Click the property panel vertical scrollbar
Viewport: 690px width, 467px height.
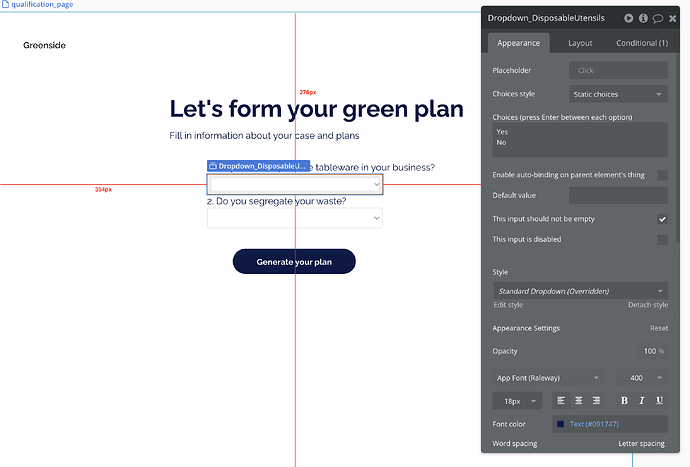677,147
